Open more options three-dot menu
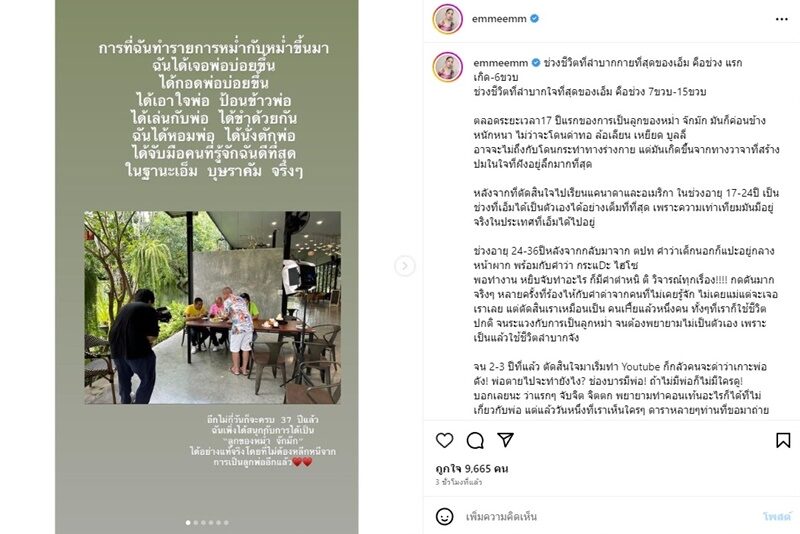The image size is (800, 534). (x=782, y=19)
